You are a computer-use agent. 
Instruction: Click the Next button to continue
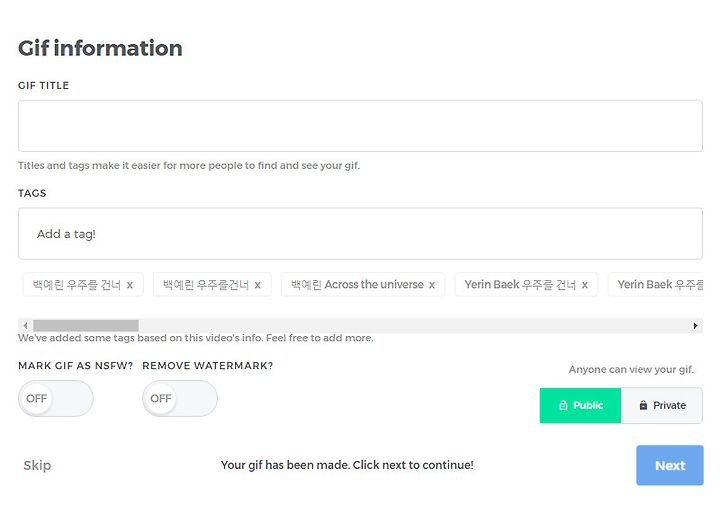pos(670,465)
